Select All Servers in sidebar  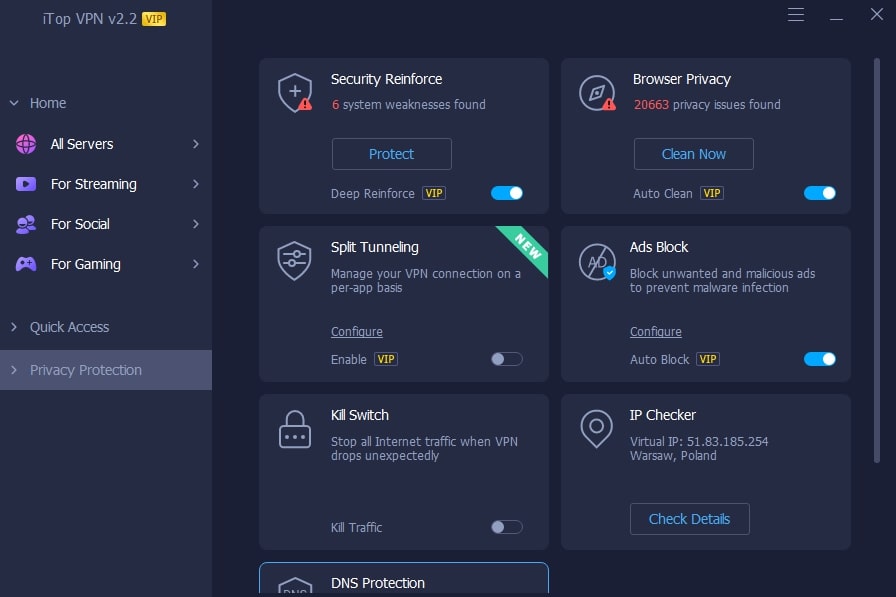point(106,144)
